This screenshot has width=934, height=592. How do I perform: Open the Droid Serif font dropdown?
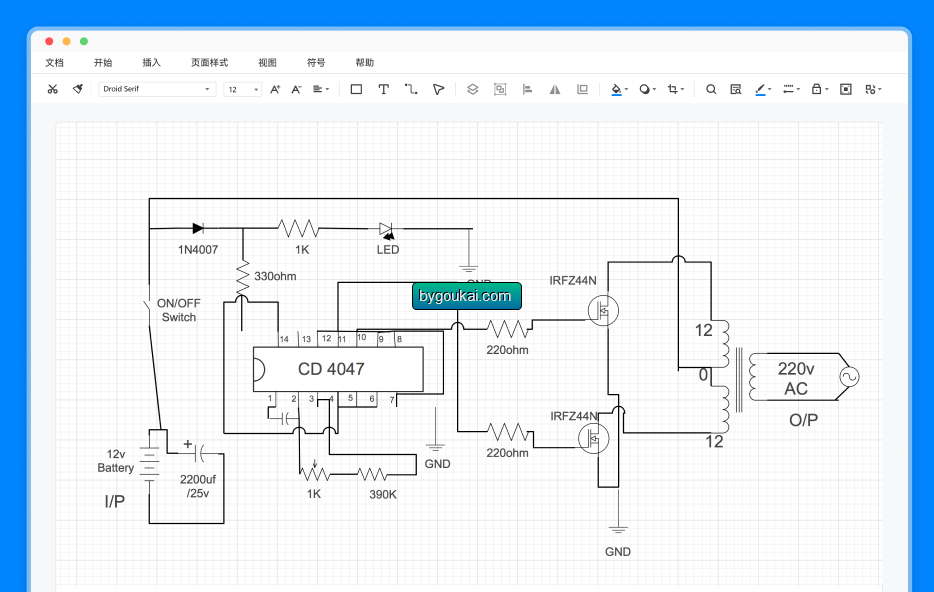click(x=157, y=89)
